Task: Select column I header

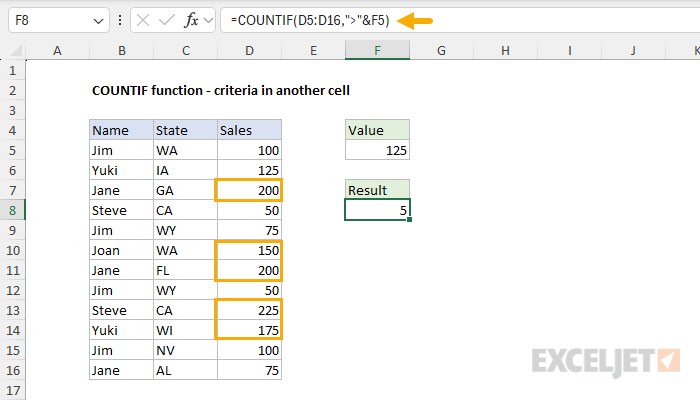Action: [x=570, y=50]
